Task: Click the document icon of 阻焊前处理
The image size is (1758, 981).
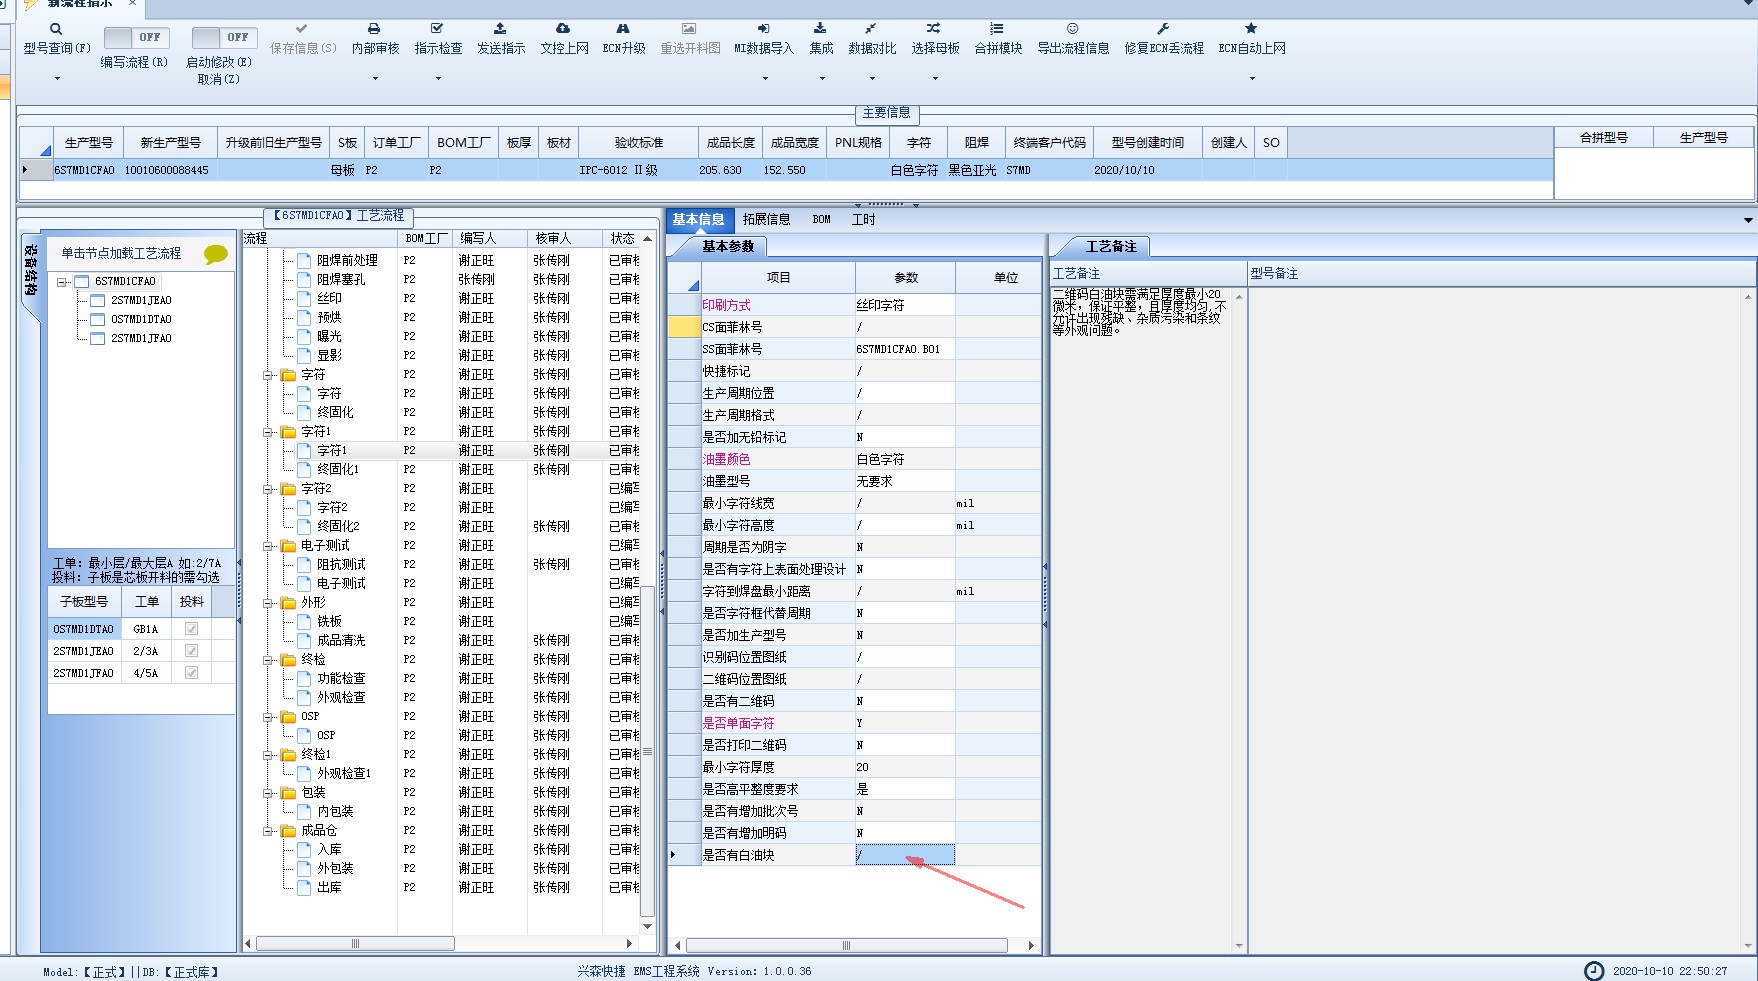Action: pyautogui.click(x=304, y=260)
